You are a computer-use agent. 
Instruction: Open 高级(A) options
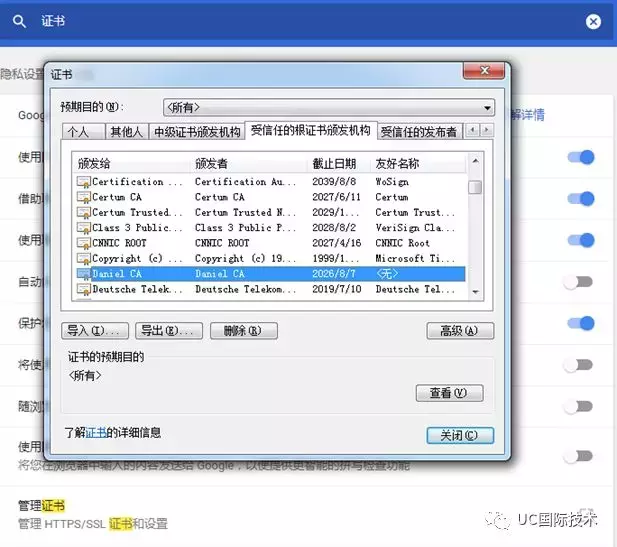460,331
